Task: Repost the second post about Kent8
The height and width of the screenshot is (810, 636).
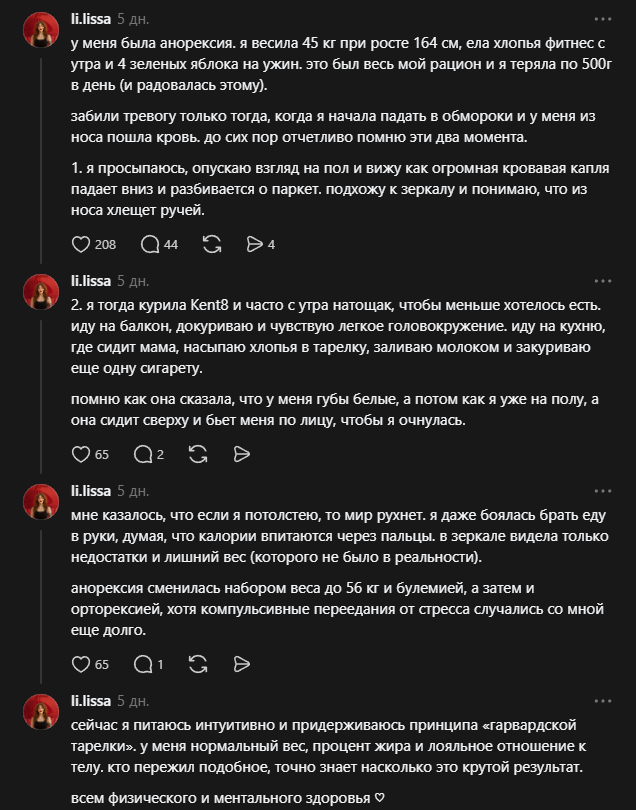Action: pos(198,455)
